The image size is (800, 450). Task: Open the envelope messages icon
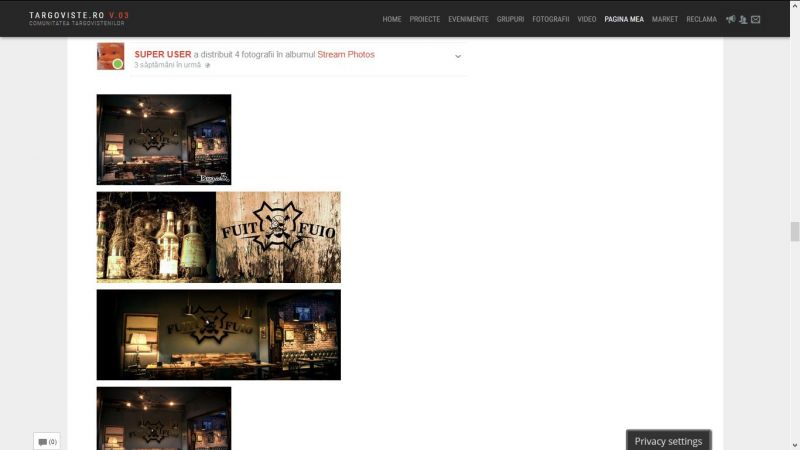tap(756, 19)
